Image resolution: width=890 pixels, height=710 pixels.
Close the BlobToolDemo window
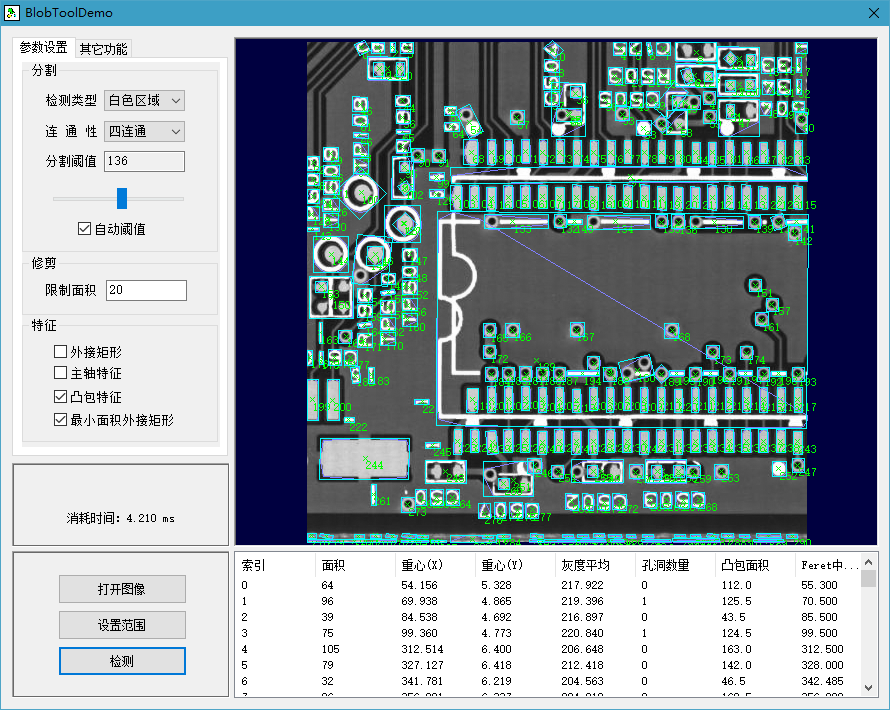874,13
